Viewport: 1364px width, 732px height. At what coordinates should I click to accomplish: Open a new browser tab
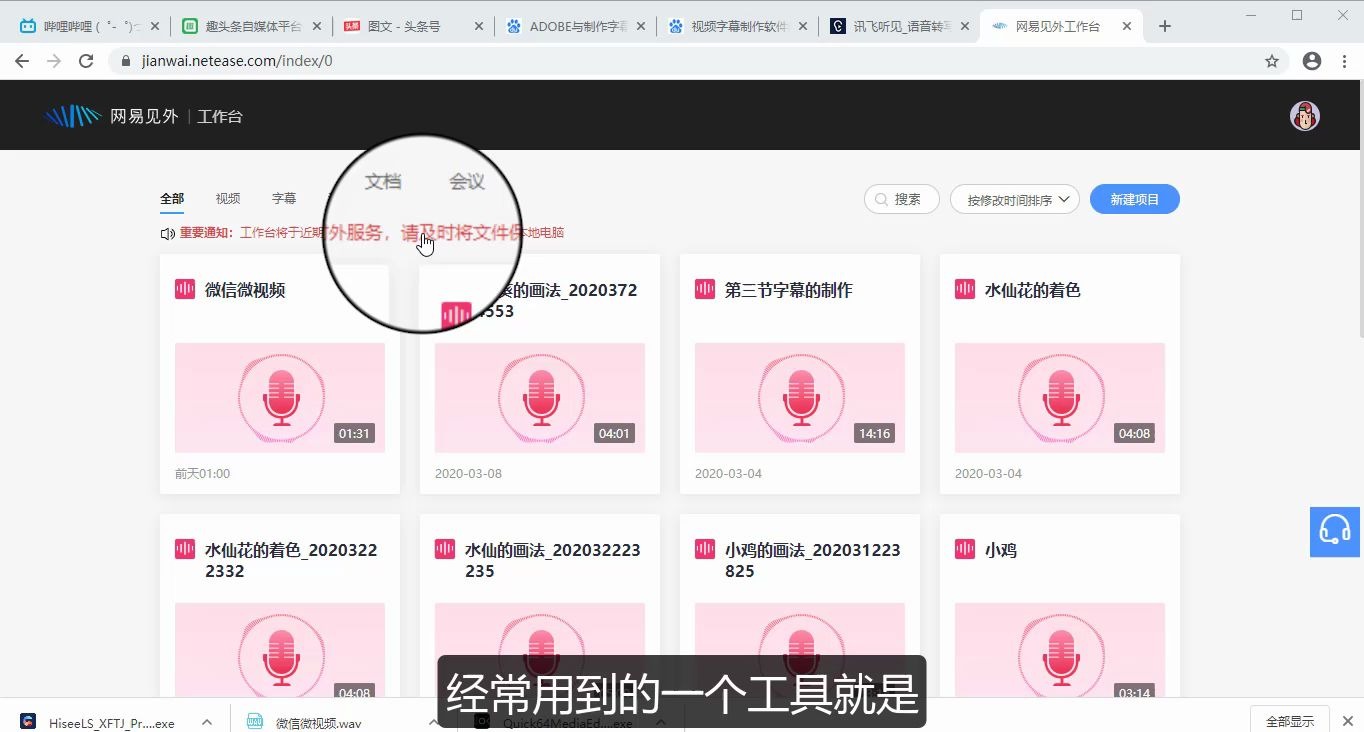(x=1164, y=26)
